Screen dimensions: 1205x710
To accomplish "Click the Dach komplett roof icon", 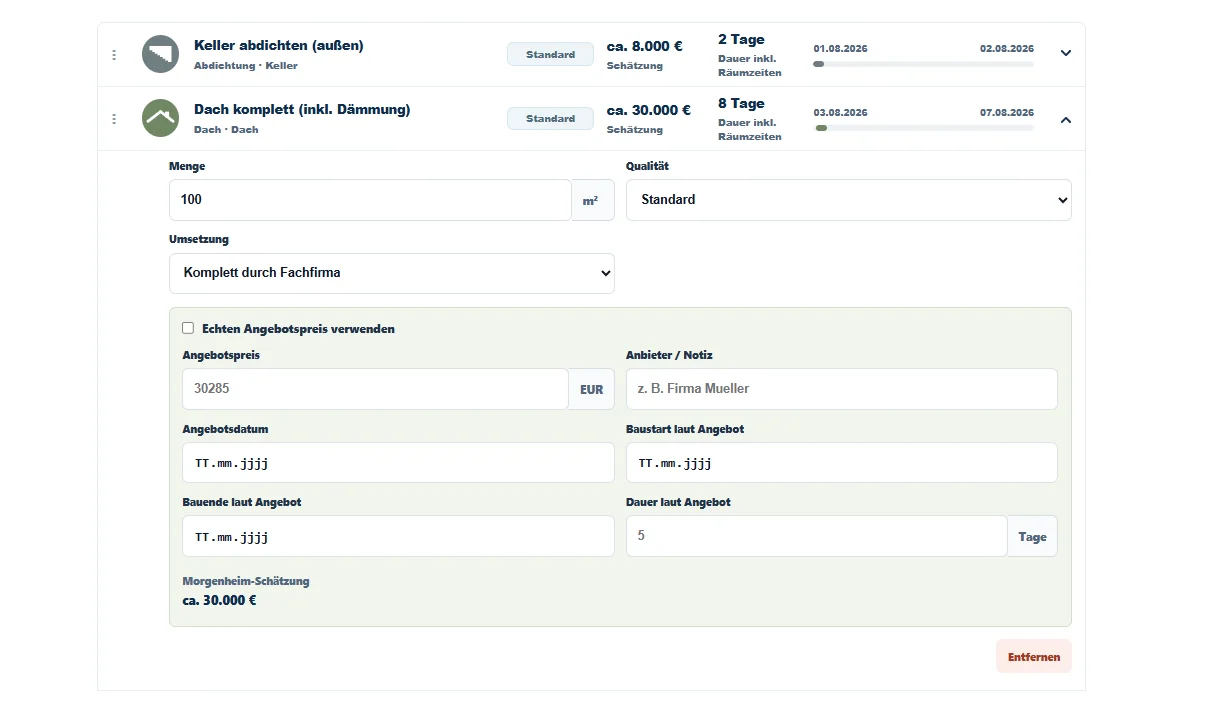I will 160,118.
